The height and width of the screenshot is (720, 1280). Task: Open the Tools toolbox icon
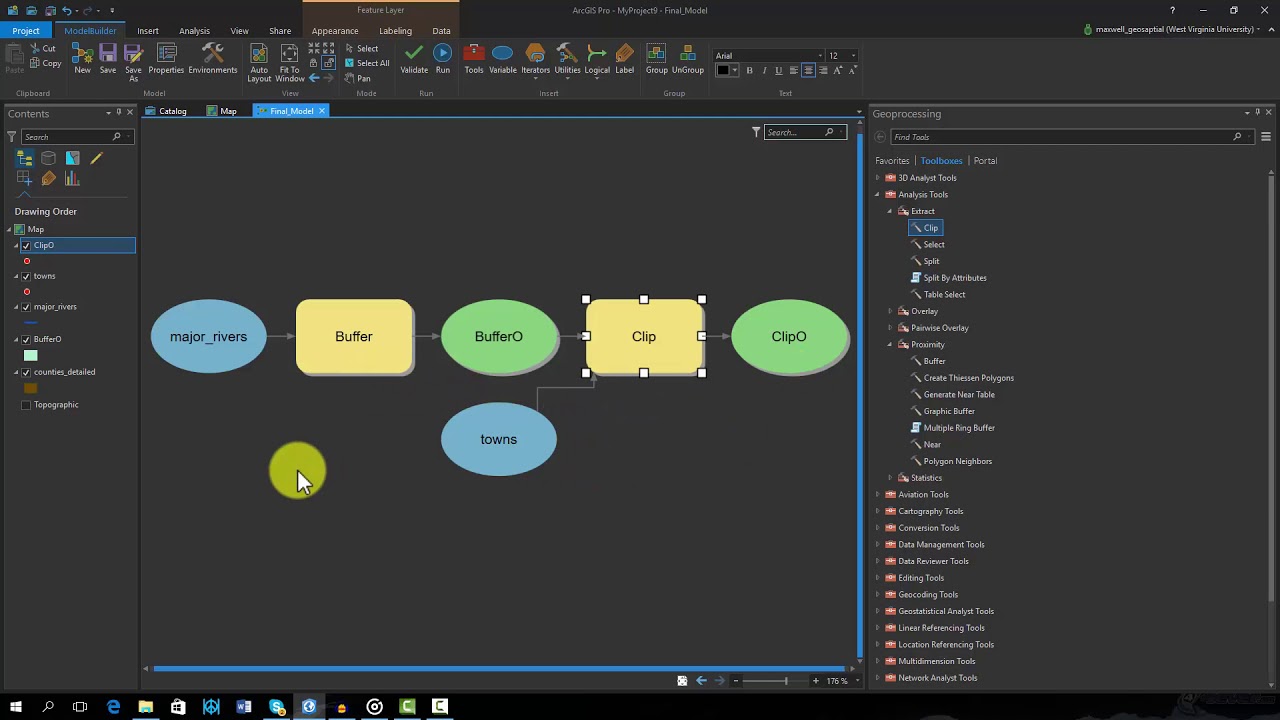(x=474, y=59)
